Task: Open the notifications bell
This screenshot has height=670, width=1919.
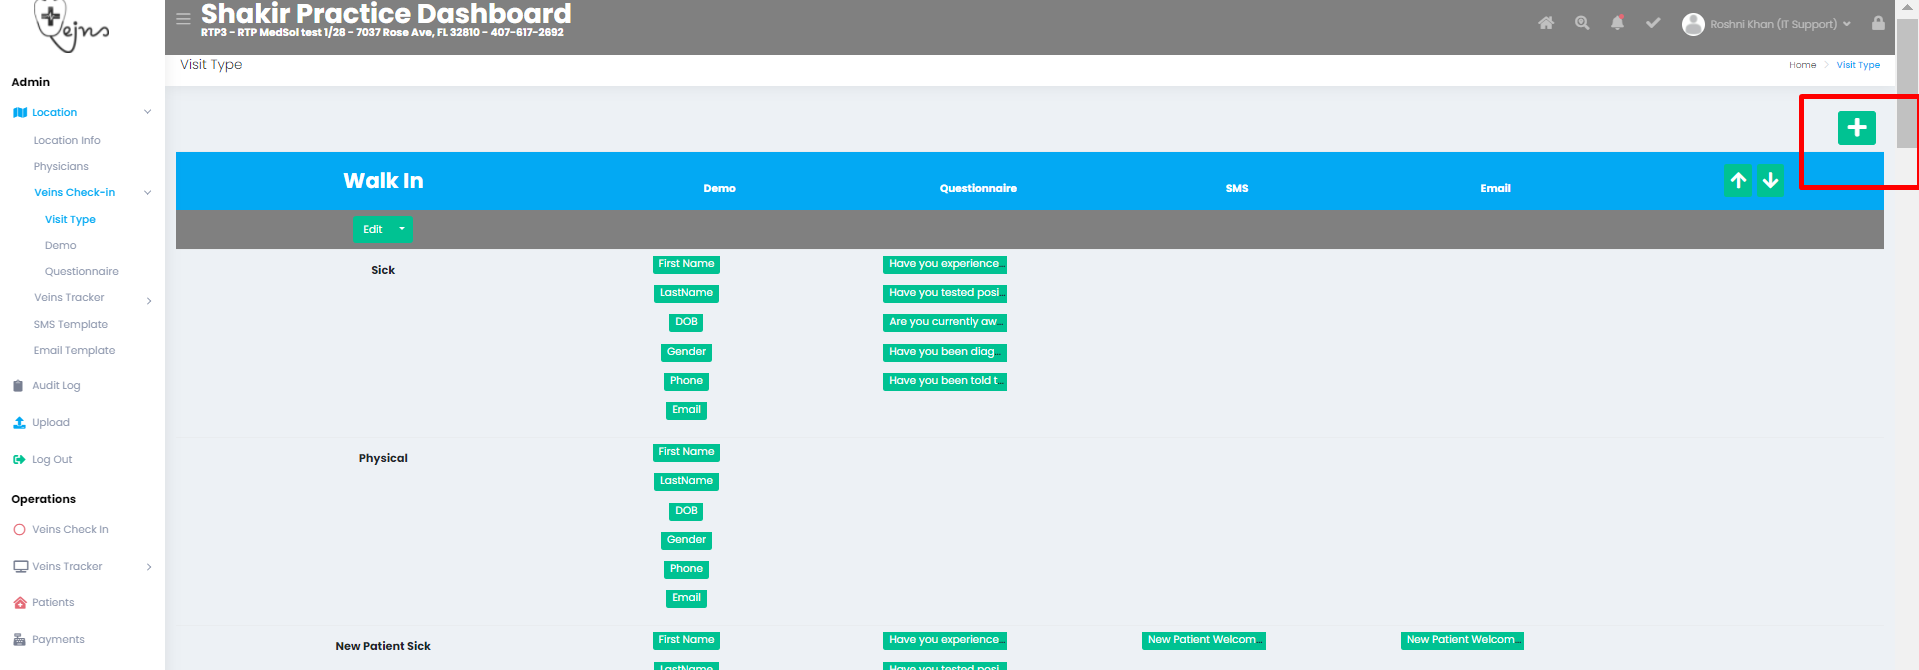Action: pos(1617,23)
